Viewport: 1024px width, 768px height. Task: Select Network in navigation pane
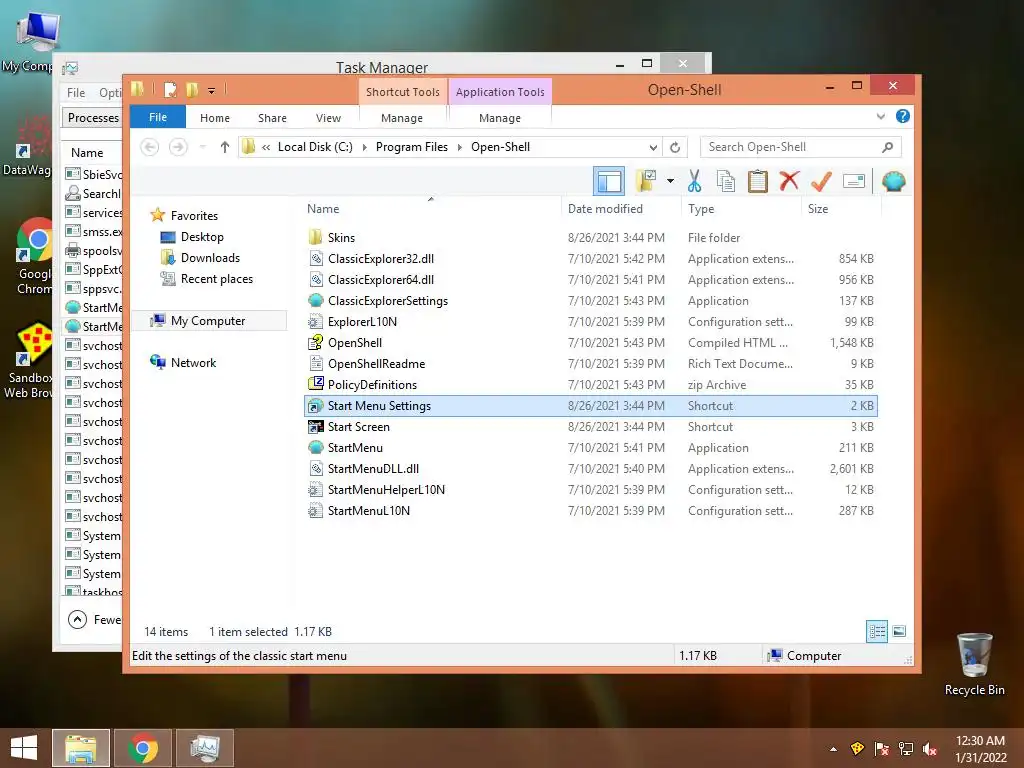click(193, 363)
